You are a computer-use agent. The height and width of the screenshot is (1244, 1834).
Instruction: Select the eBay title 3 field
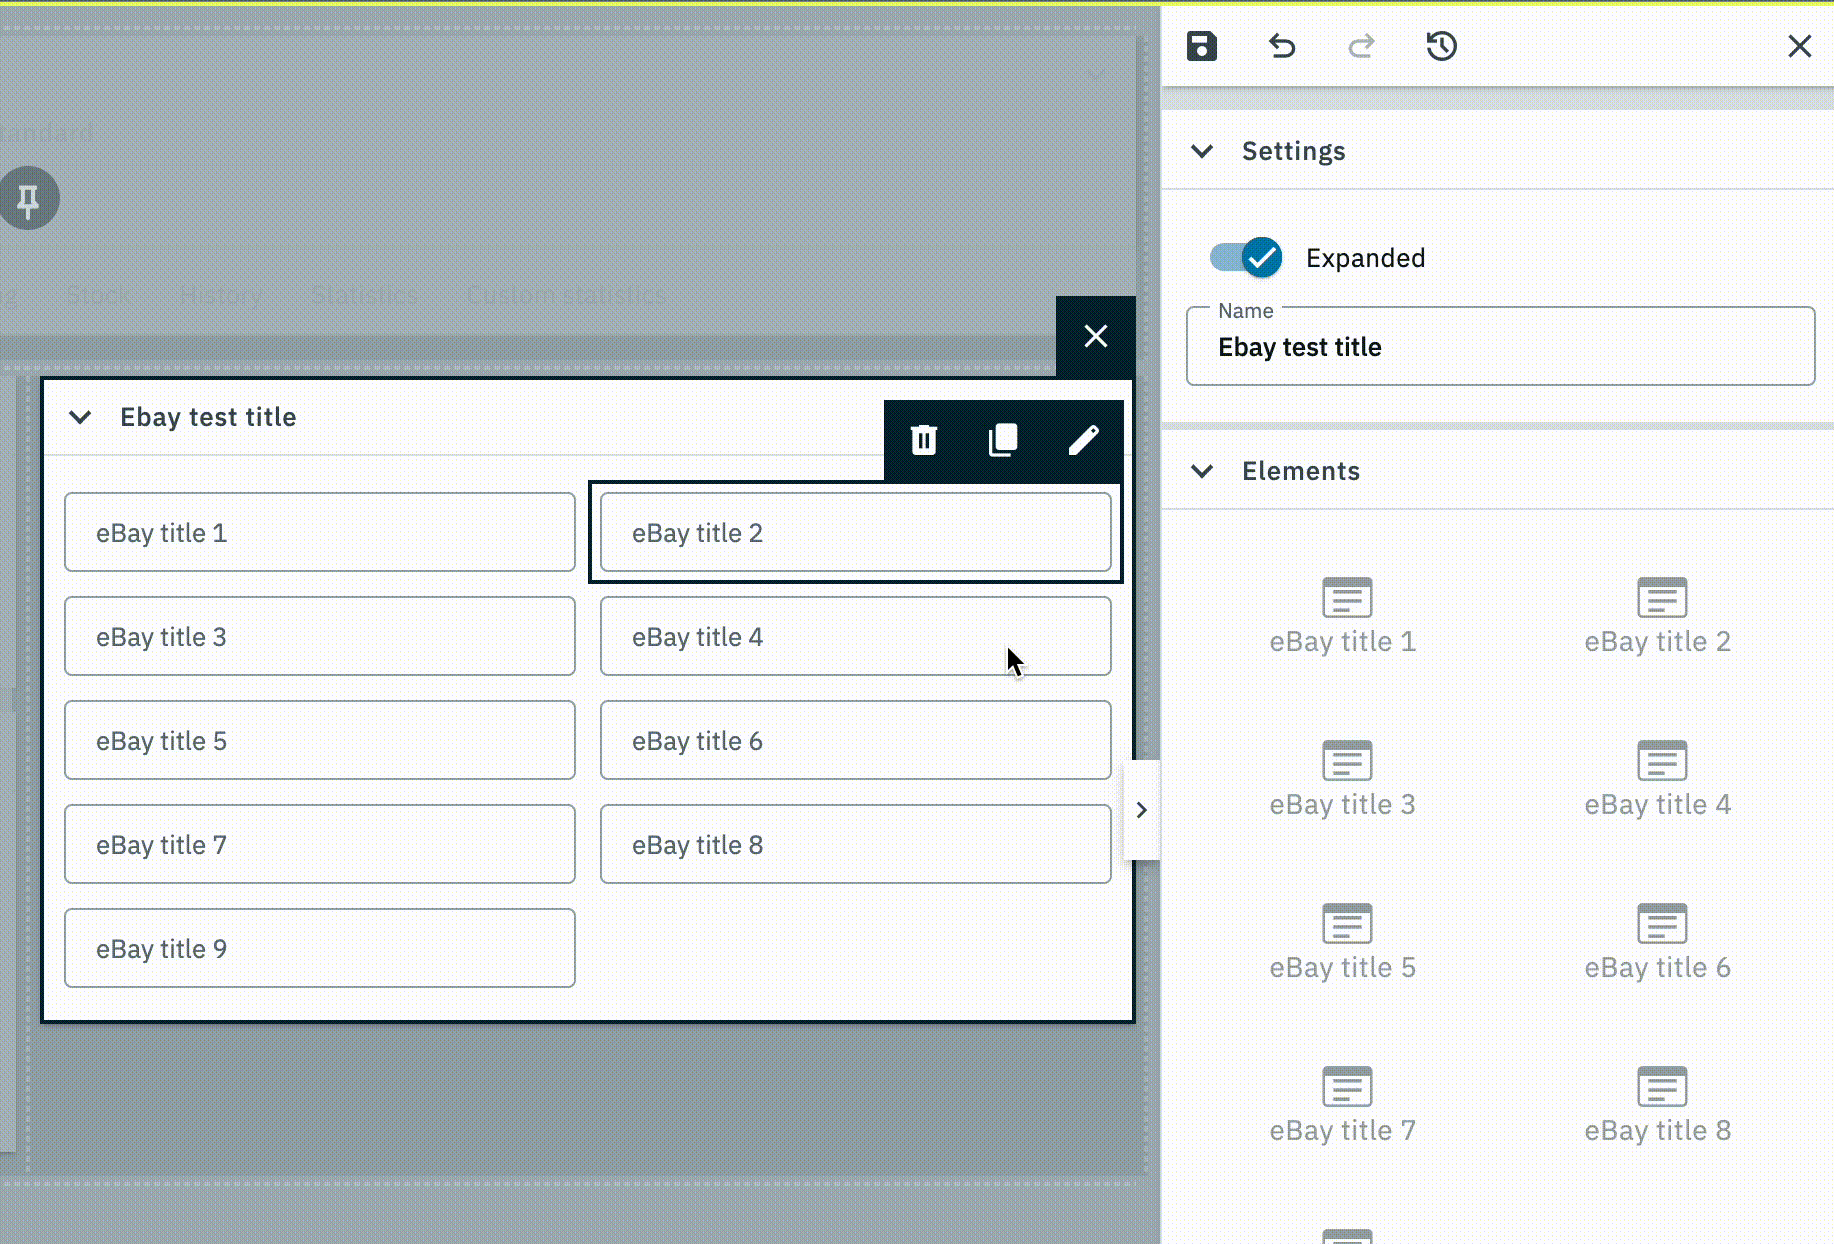coord(320,636)
